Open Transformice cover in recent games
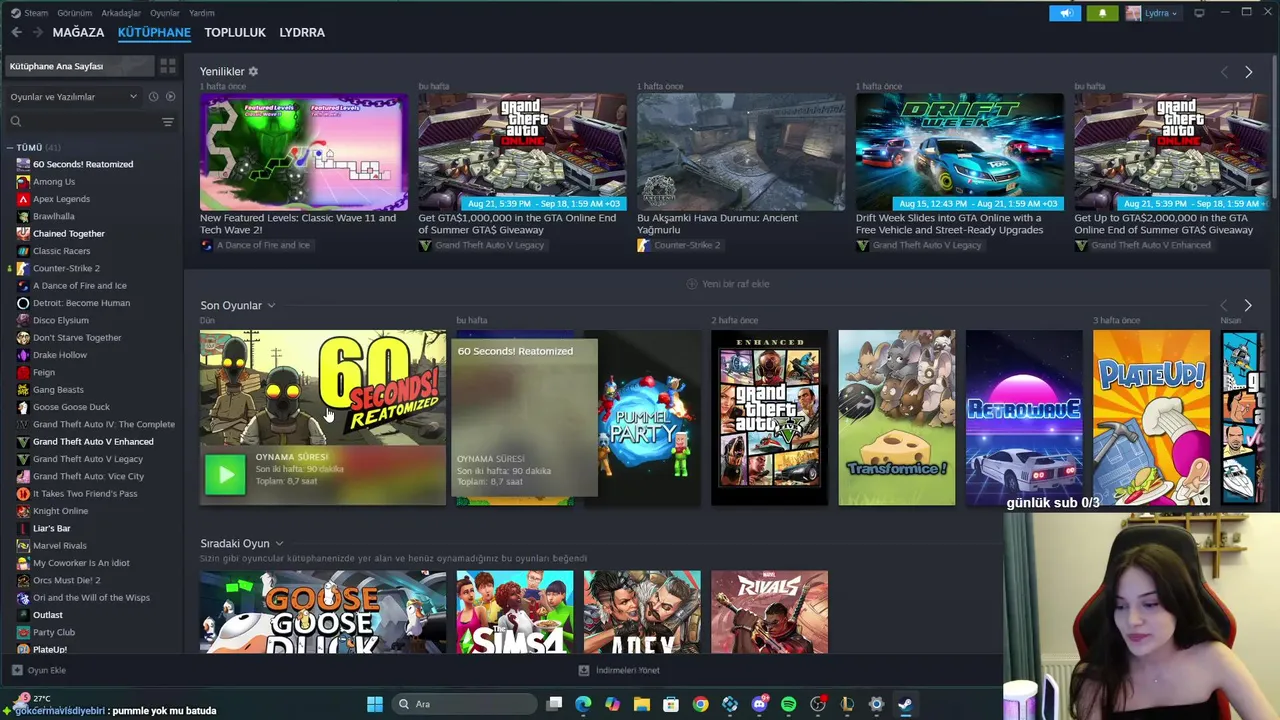This screenshot has height=720, width=1280. [896, 418]
